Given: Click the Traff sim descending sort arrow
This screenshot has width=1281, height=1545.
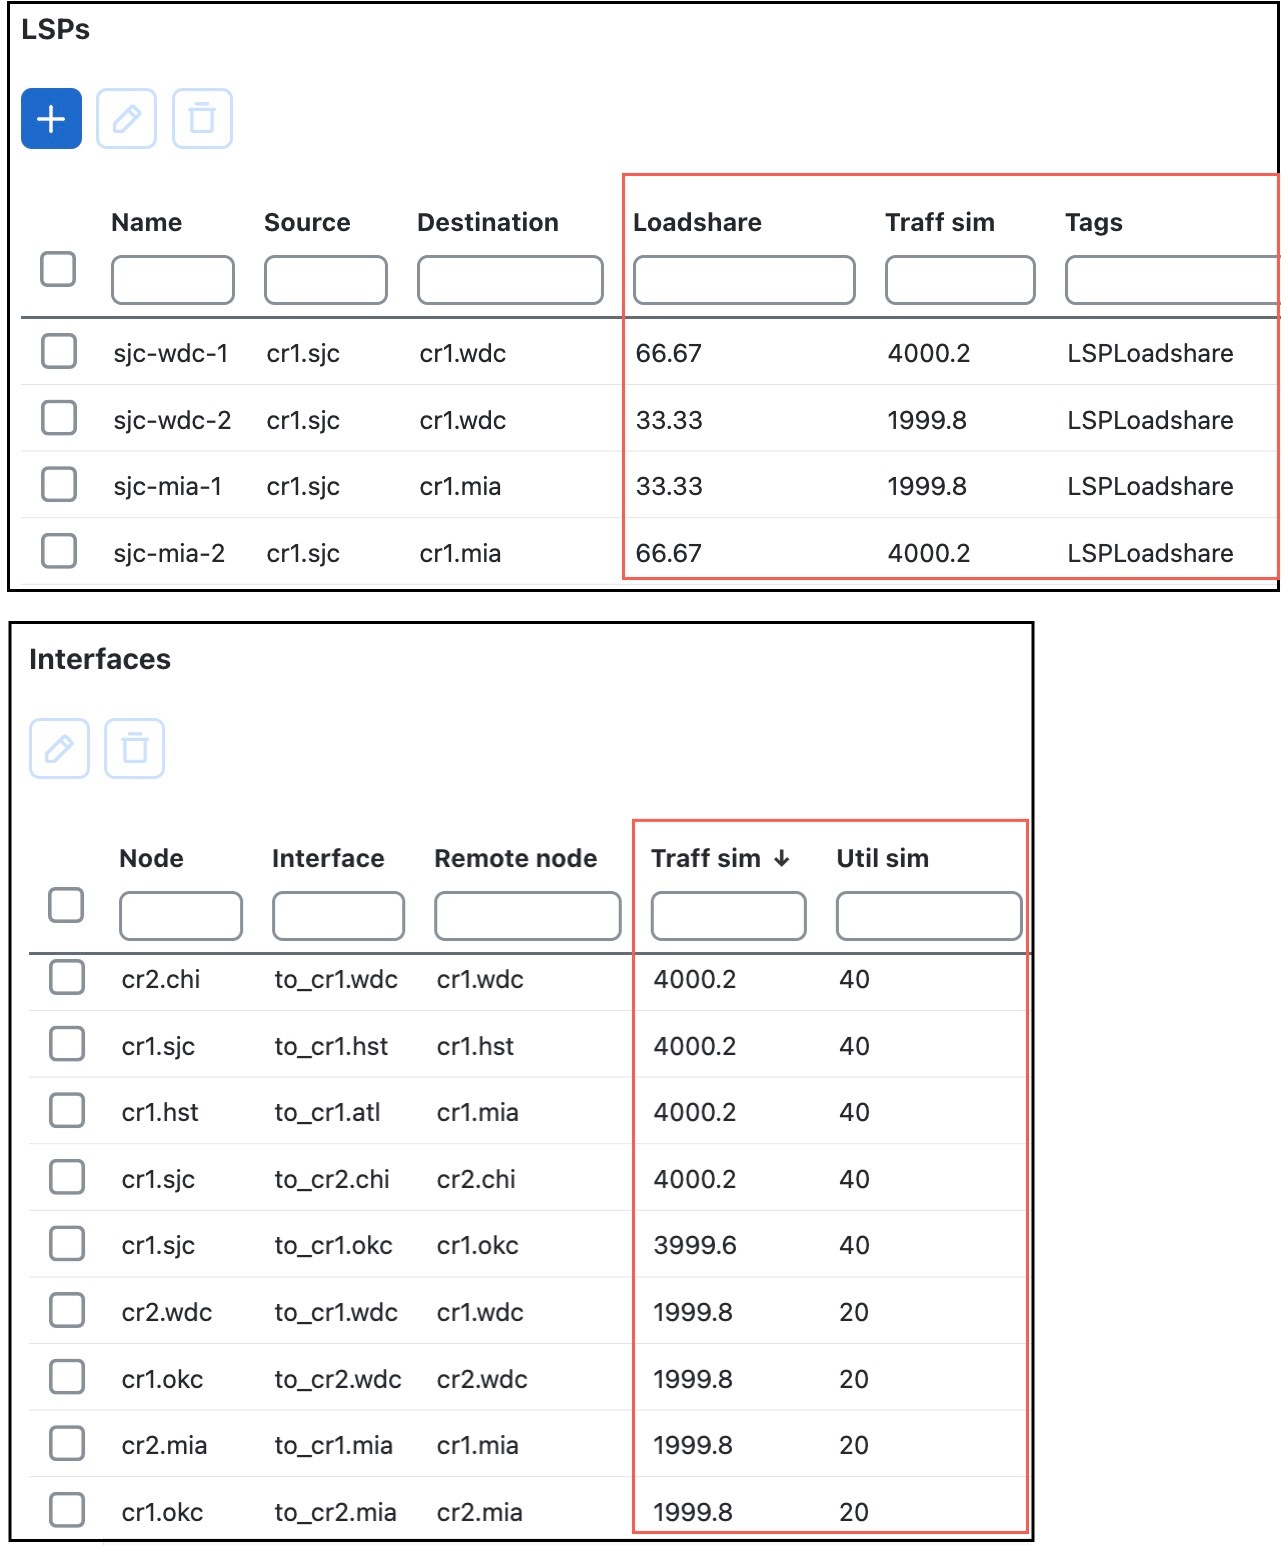Looking at the screenshot, I should click(x=781, y=857).
